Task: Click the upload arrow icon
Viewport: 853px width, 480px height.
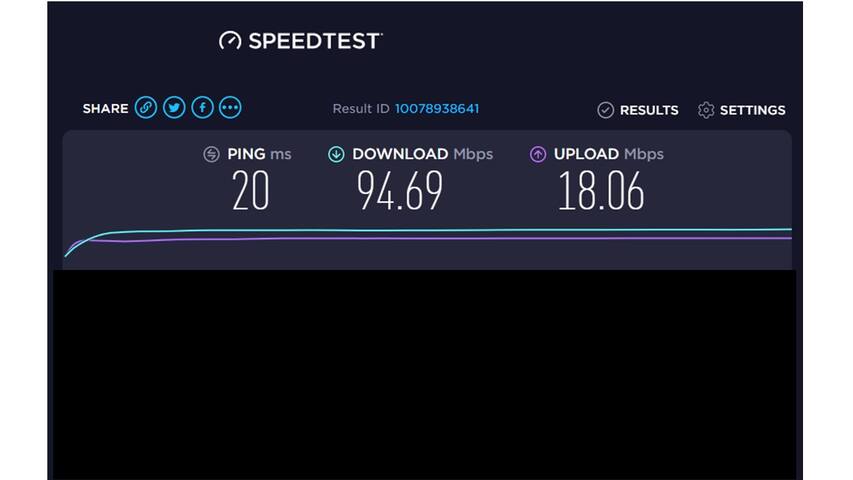Action: click(x=538, y=154)
